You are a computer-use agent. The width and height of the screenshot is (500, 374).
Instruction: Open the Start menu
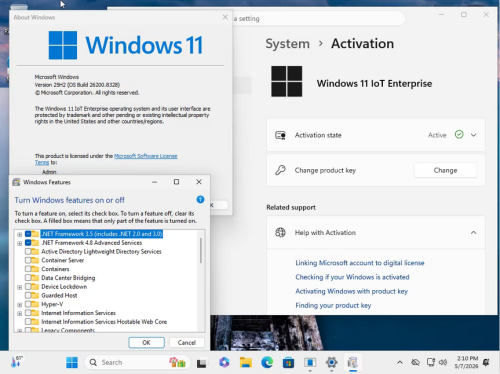[x=72, y=362]
